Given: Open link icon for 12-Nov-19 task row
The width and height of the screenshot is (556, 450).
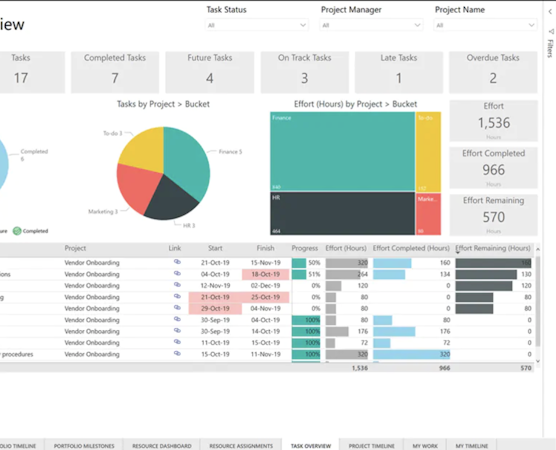Looking at the screenshot, I should pos(177,285).
